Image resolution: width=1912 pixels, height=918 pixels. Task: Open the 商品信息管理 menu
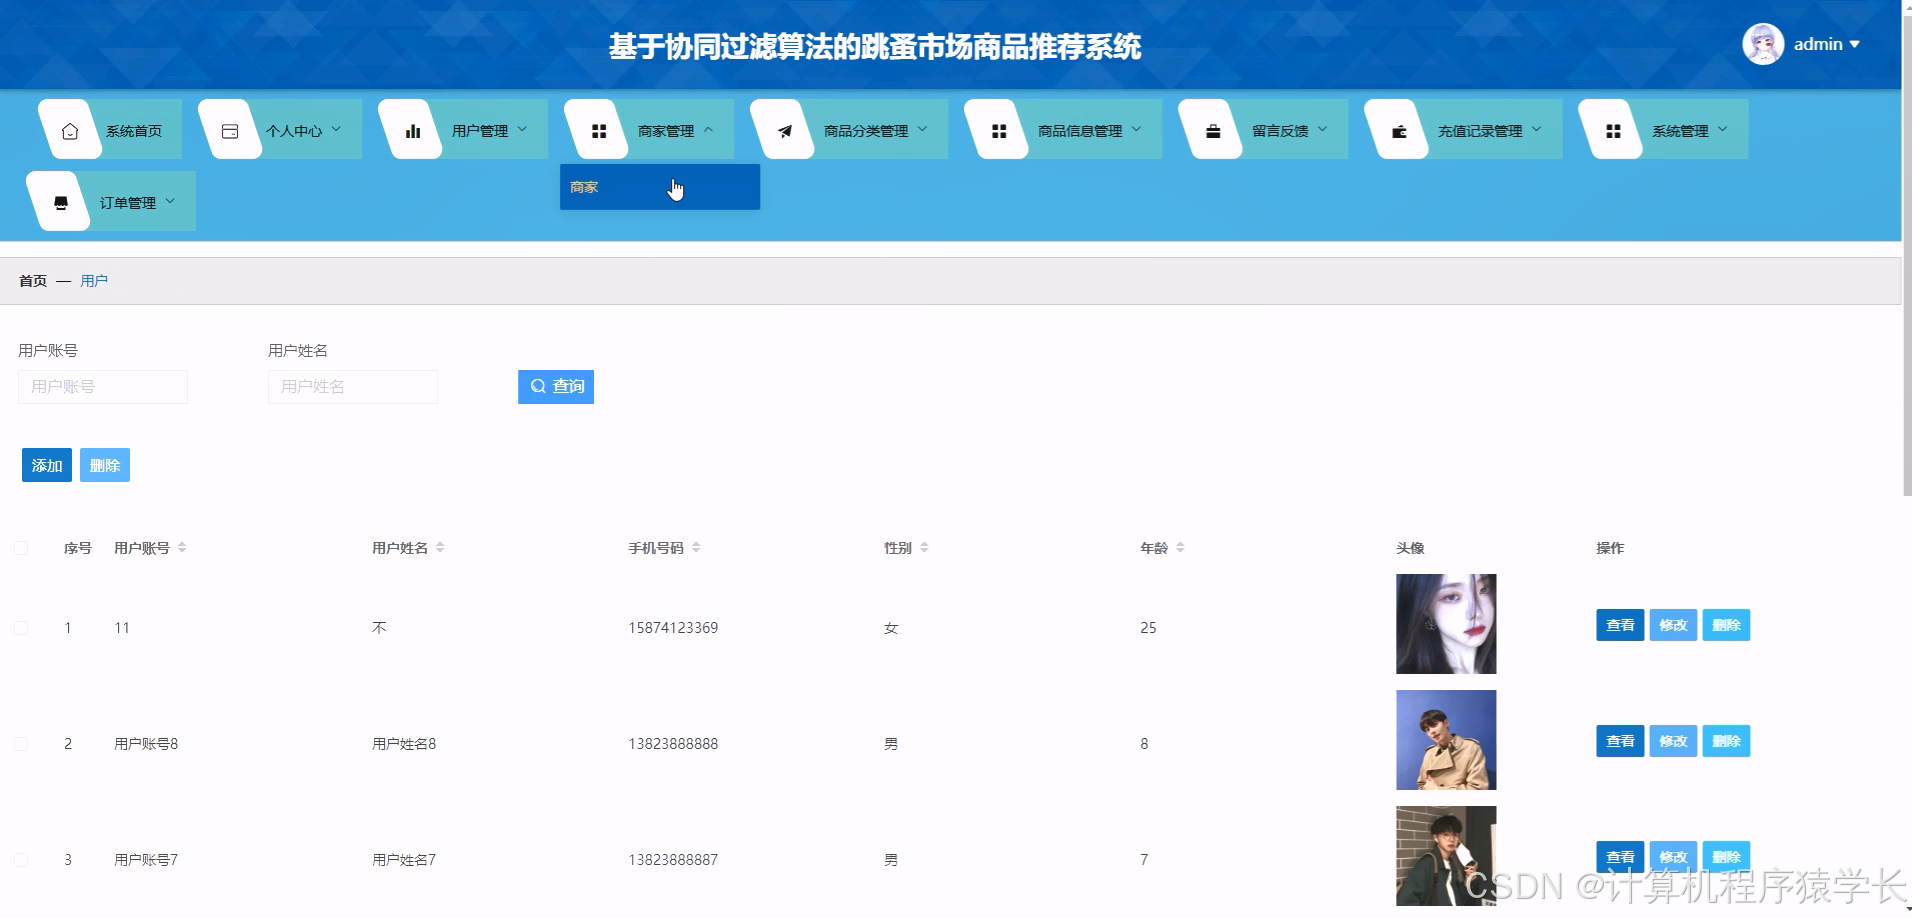[1080, 129]
